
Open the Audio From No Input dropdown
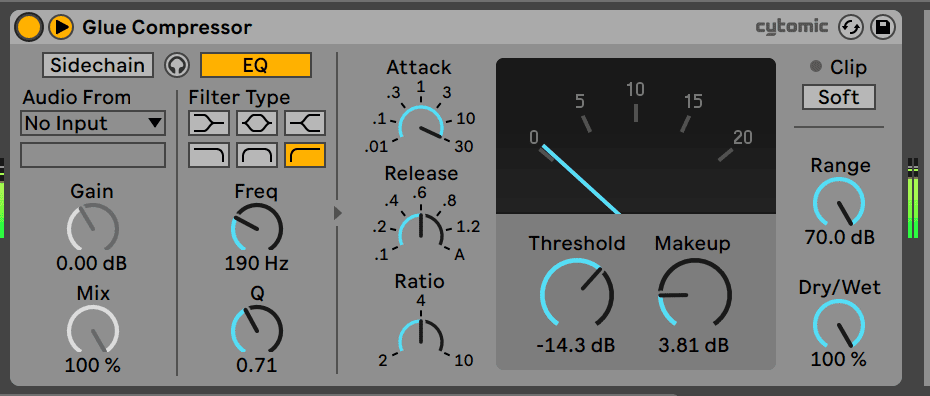[x=93, y=123]
